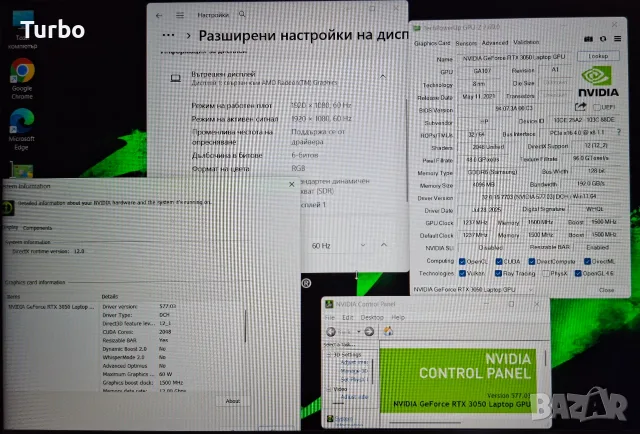Open the Microsoft Edge desktop shortcut
The height and width of the screenshot is (434, 640).
(x=22, y=130)
